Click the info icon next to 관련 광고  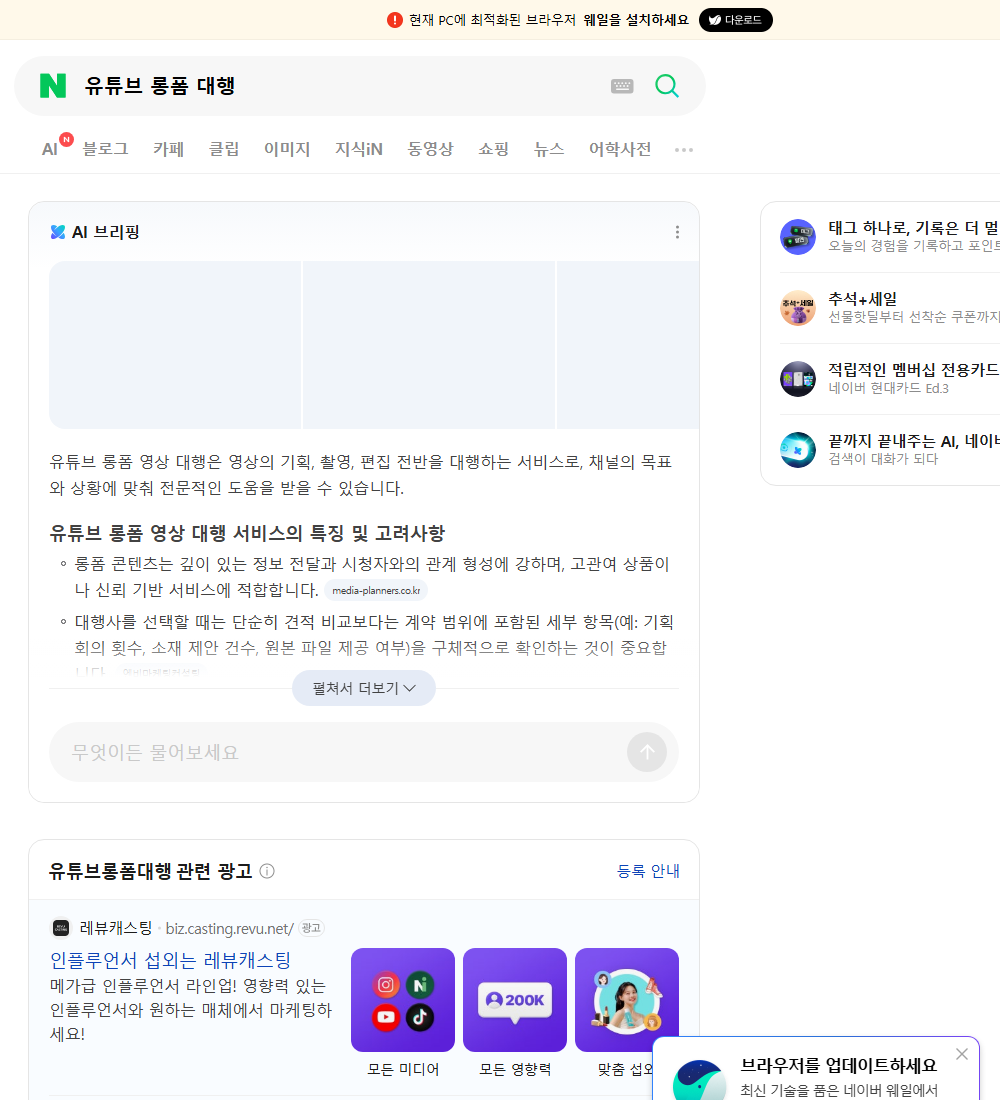point(267,871)
